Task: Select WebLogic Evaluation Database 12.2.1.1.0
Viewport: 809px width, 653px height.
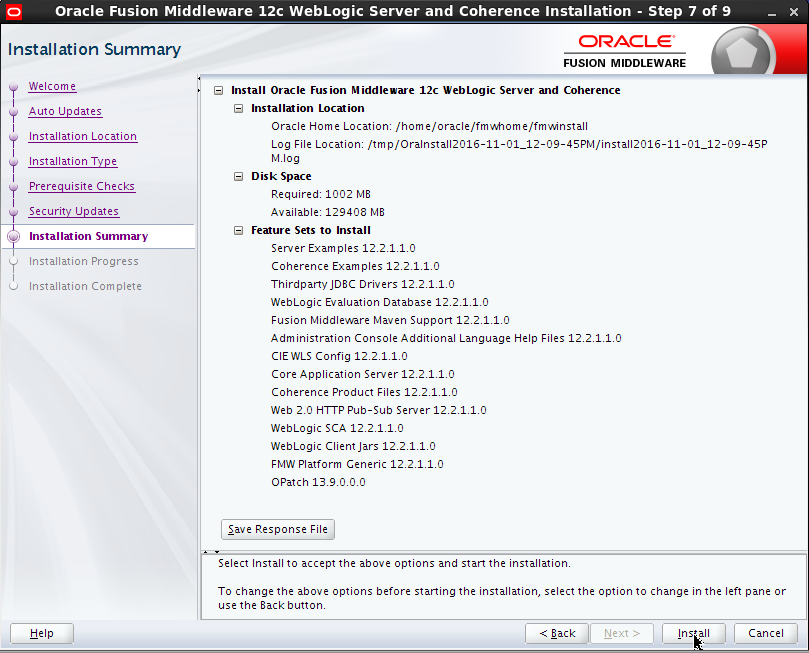Action: [x=380, y=303]
